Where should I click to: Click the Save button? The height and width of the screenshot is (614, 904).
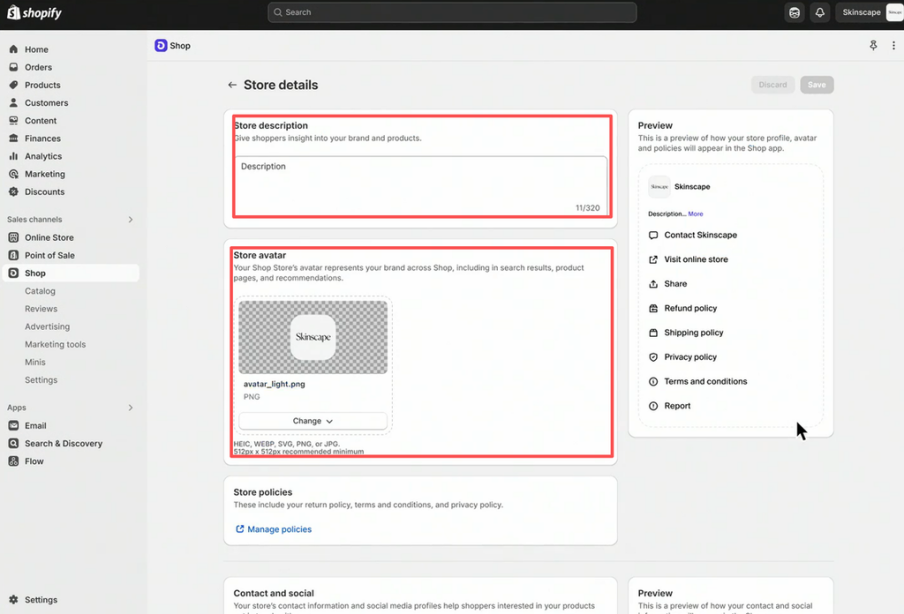(x=816, y=85)
